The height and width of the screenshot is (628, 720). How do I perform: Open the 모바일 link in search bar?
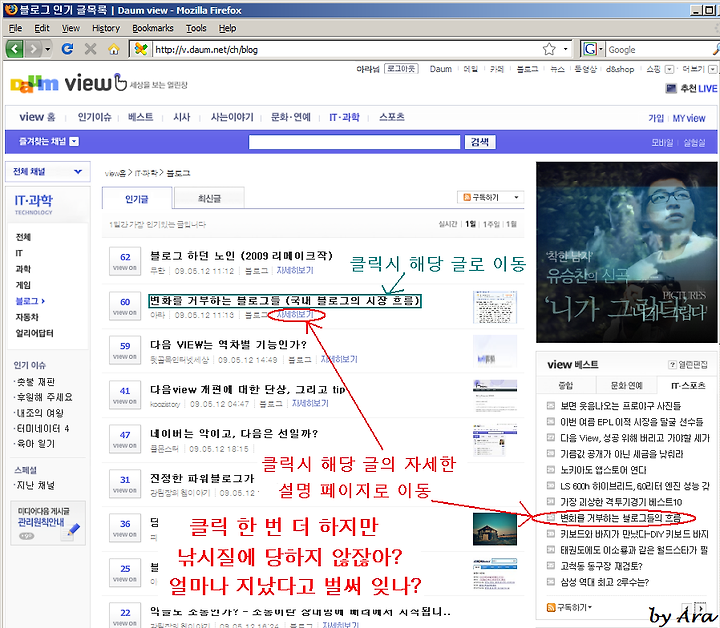pyautogui.click(x=662, y=143)
